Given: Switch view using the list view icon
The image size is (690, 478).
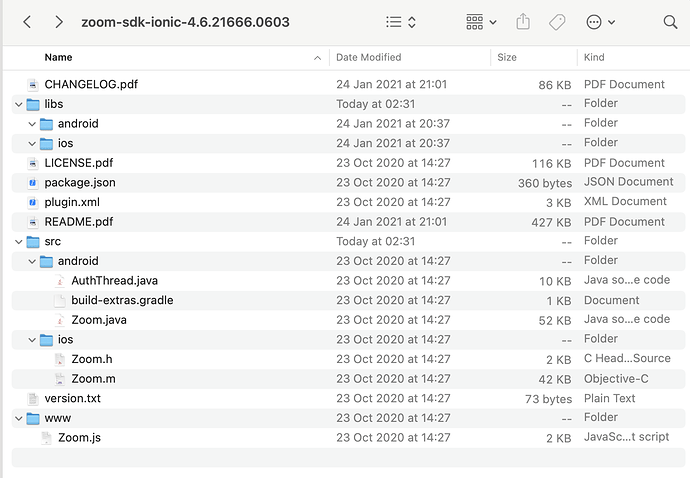Looking at the screenshot, I should point(394,22).
